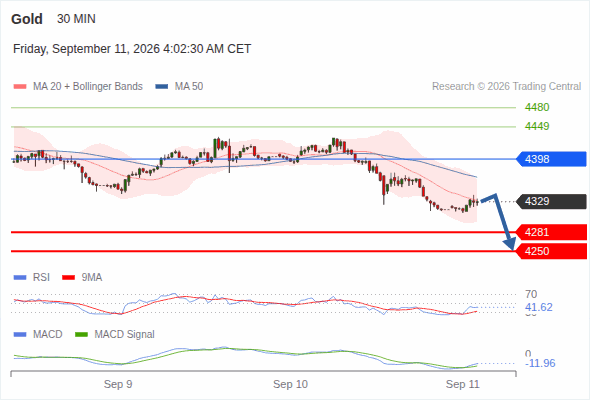Click the red 4250 support price tag
This screenshot has width=590, height=400.
[551, 251]
